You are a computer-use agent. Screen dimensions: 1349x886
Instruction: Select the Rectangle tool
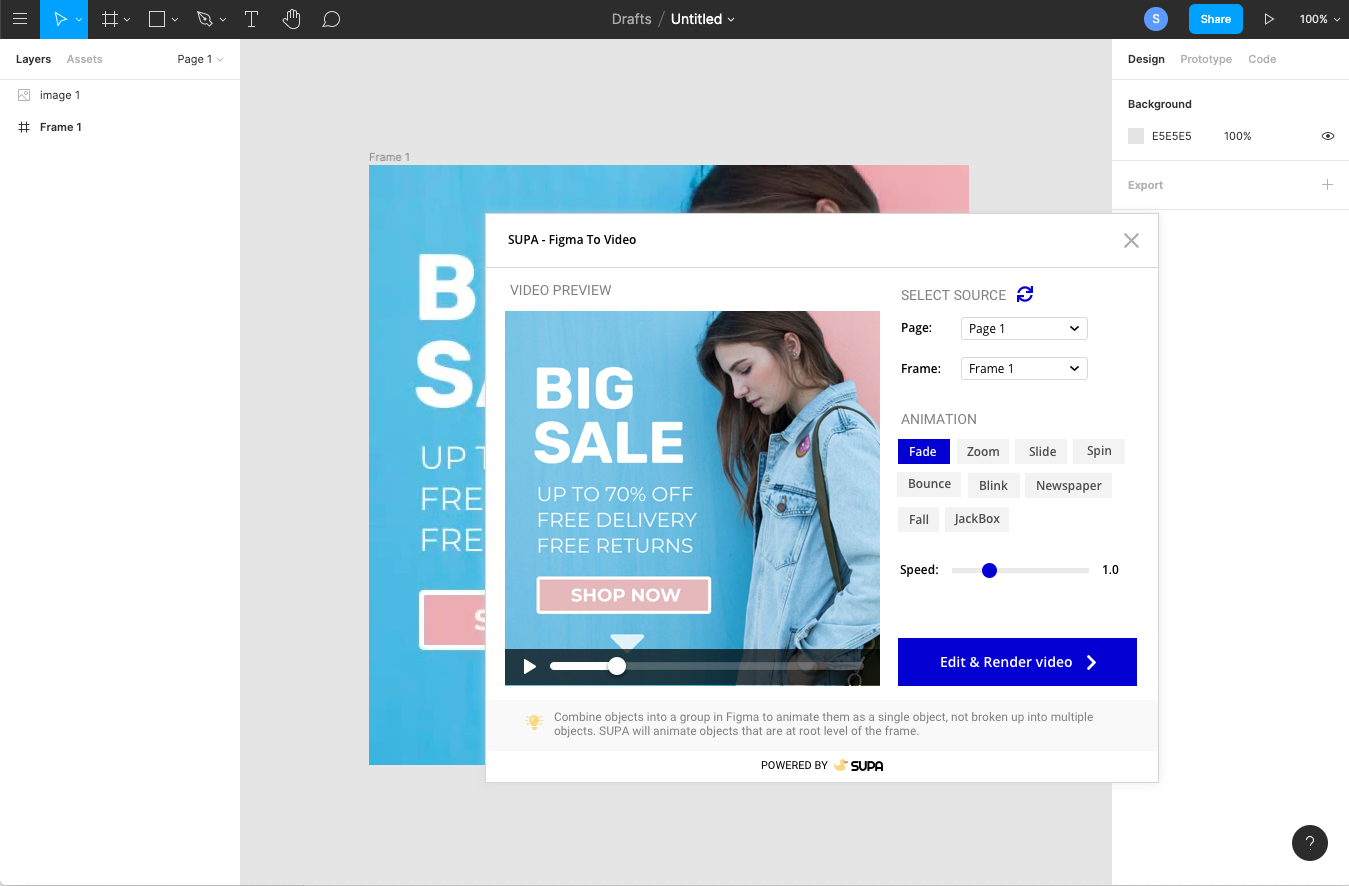[x=157, y=19]
